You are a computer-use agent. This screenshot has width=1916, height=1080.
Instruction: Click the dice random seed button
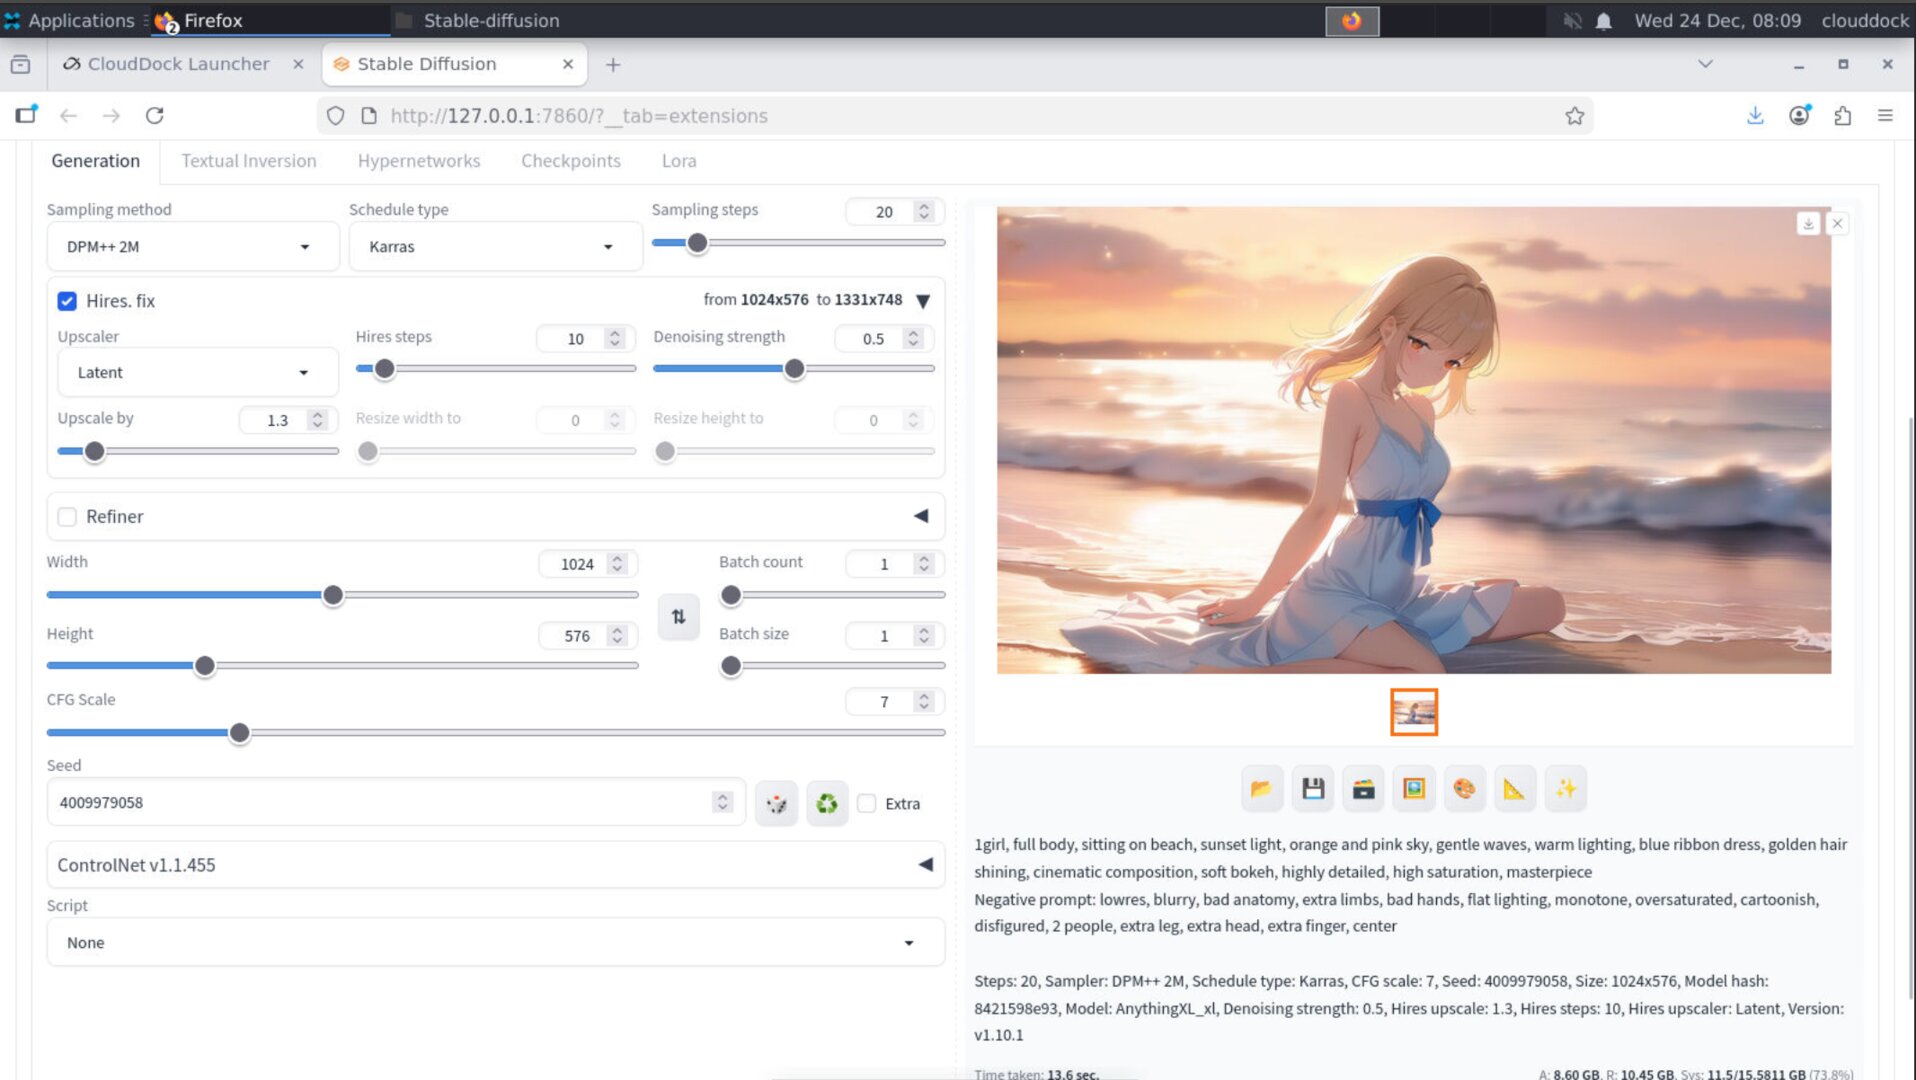776,803
